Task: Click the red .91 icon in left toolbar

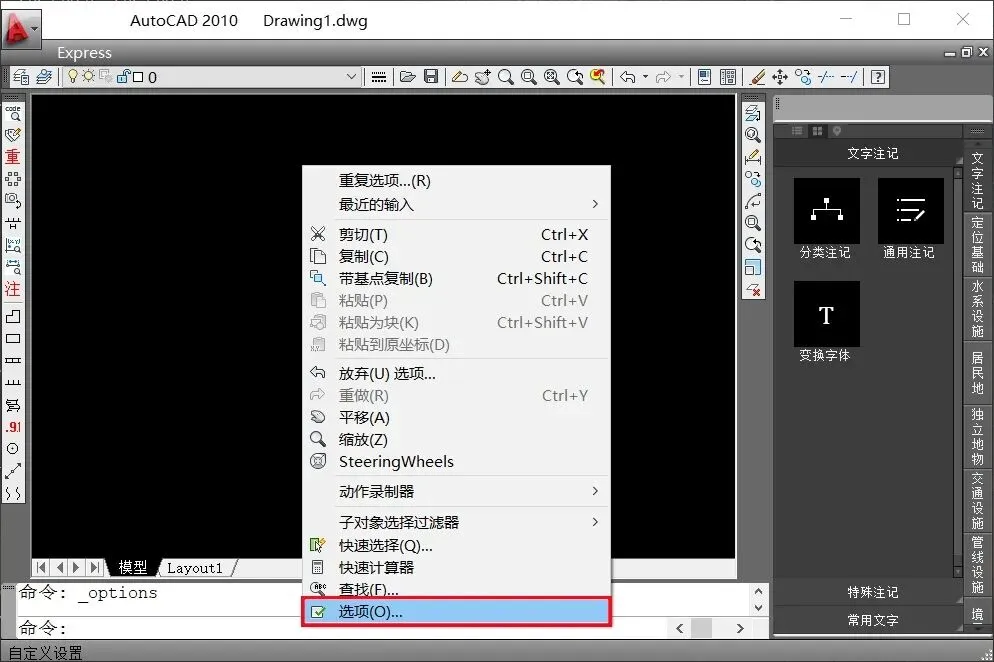Action: (13, 427)
